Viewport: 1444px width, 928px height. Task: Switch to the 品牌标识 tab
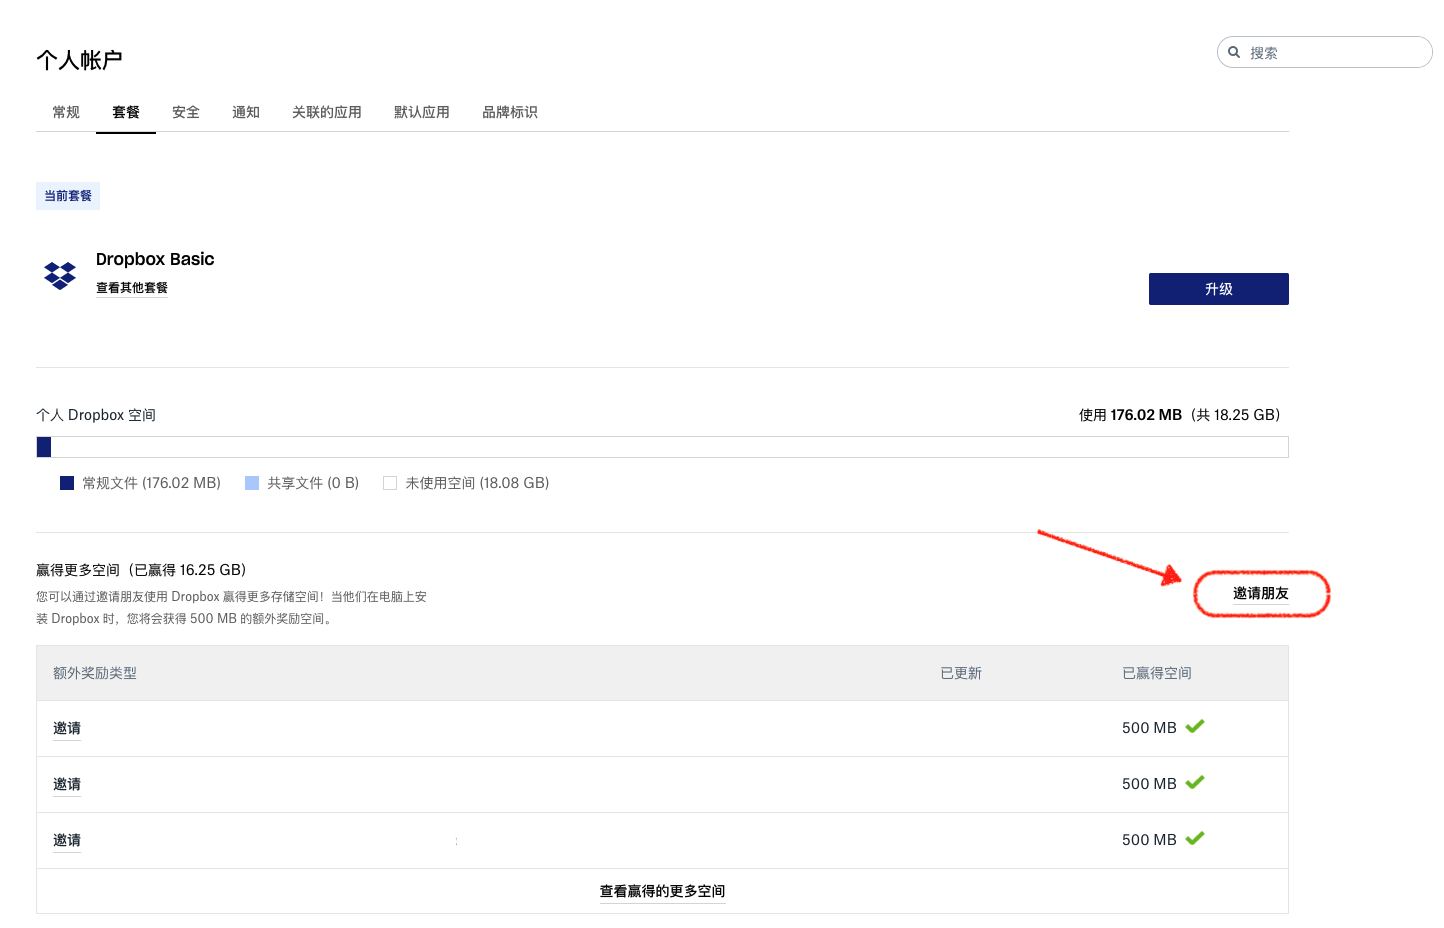tap(510, 112)
